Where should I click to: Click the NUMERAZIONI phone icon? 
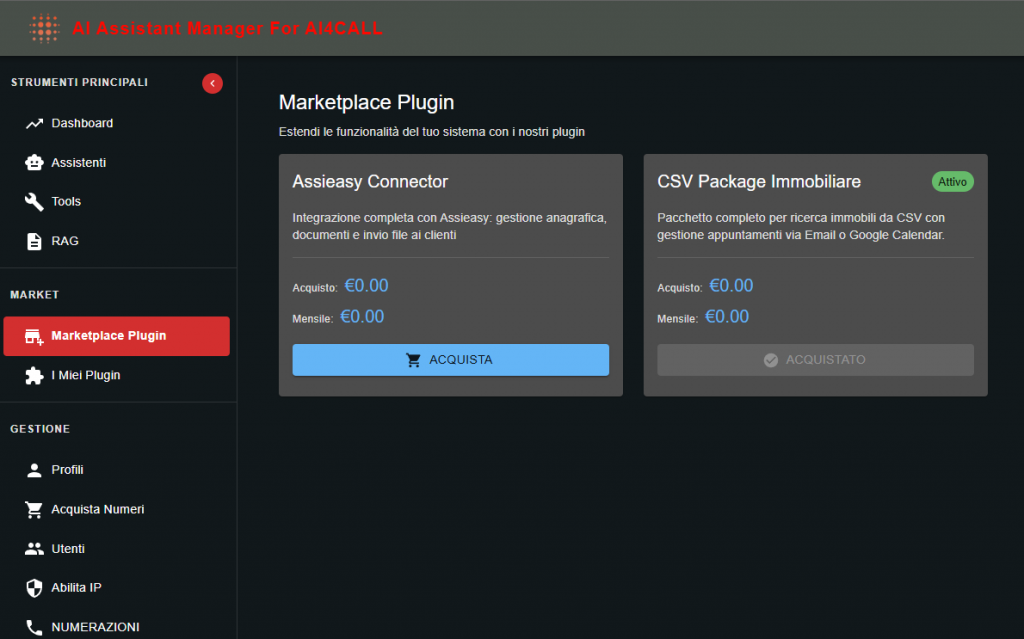(34, 627)
